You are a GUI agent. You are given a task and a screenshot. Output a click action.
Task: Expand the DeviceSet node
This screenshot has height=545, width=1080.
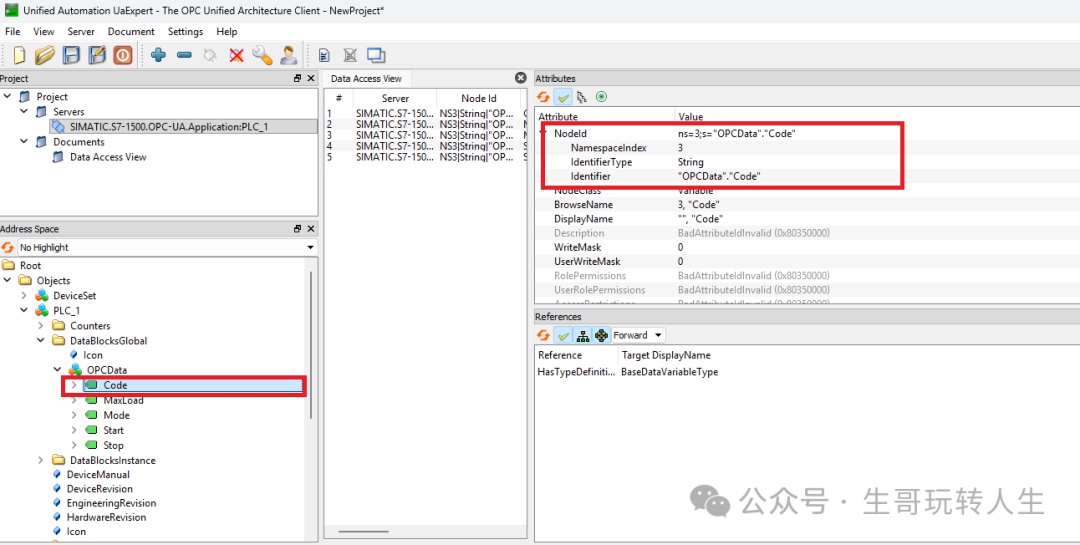[24, 296]
